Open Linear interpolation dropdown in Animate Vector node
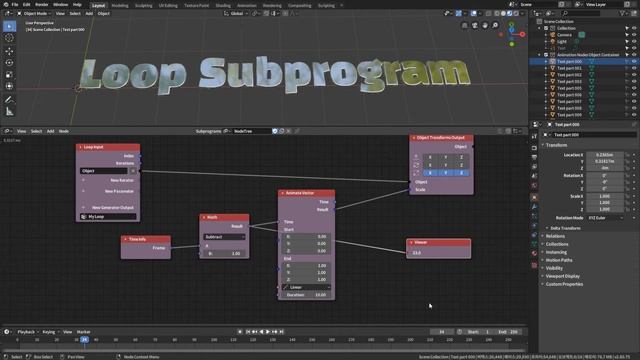This screenshot has height=360, width=640. point(307,287)
